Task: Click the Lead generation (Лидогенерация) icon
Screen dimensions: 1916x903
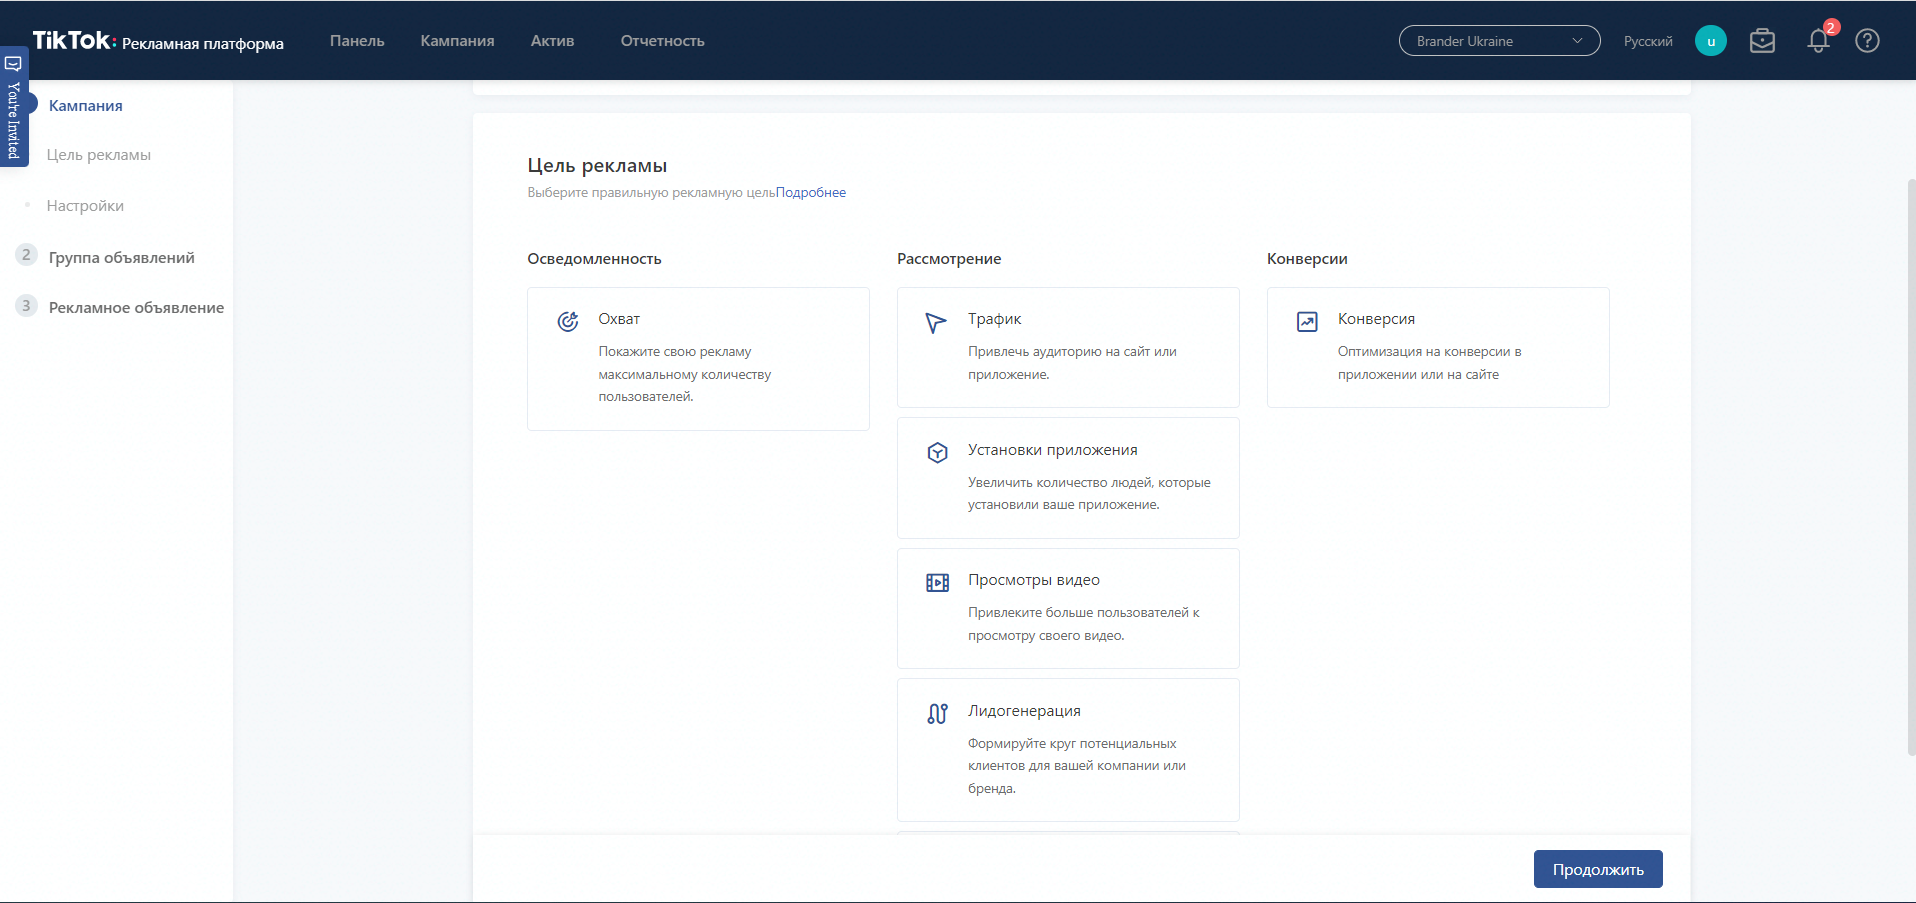Action: (x=937, y=714)
